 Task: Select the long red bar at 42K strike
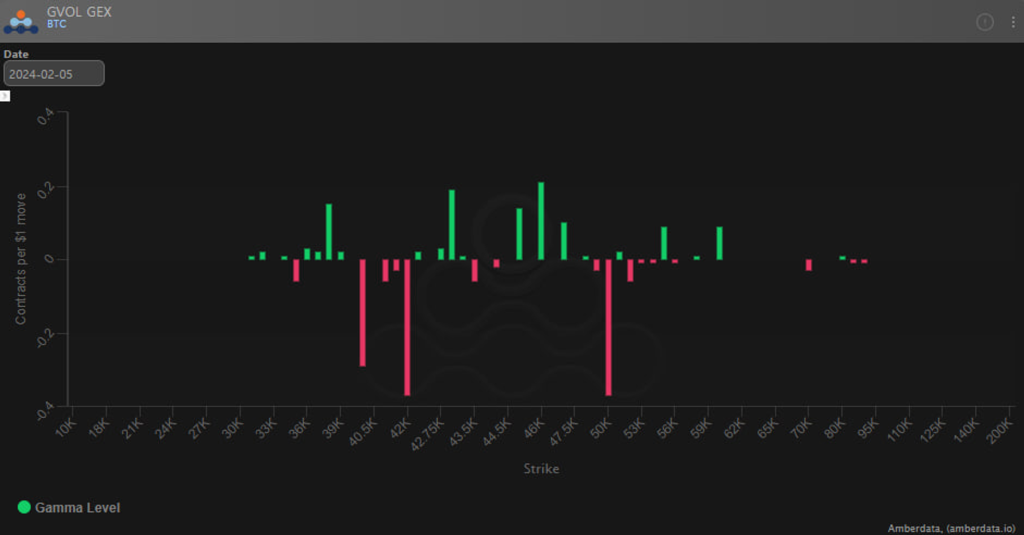pyautogui.click(x=407, y=327)
